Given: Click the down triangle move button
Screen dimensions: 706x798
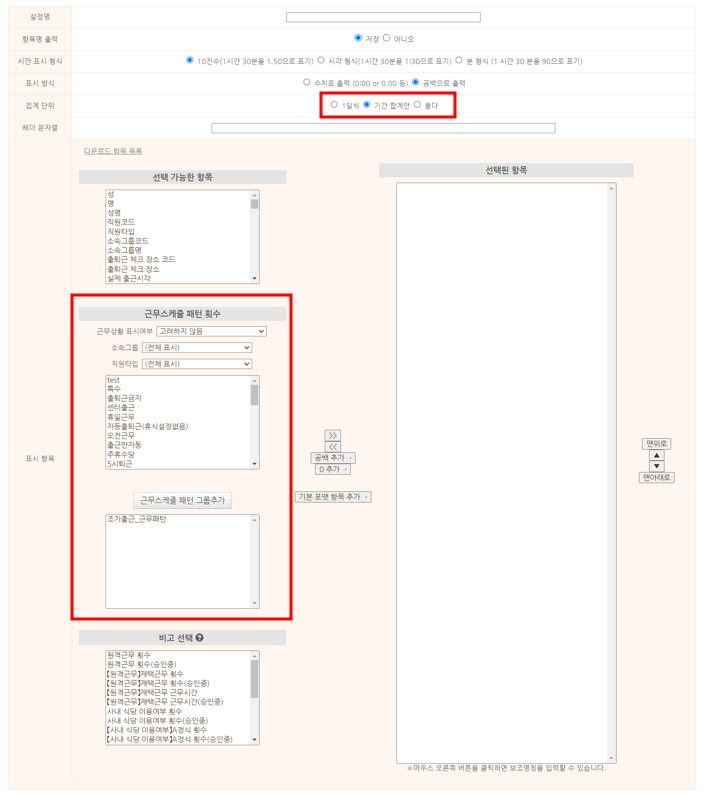Looking at the screenshot, I should click(x=657, y=466).
